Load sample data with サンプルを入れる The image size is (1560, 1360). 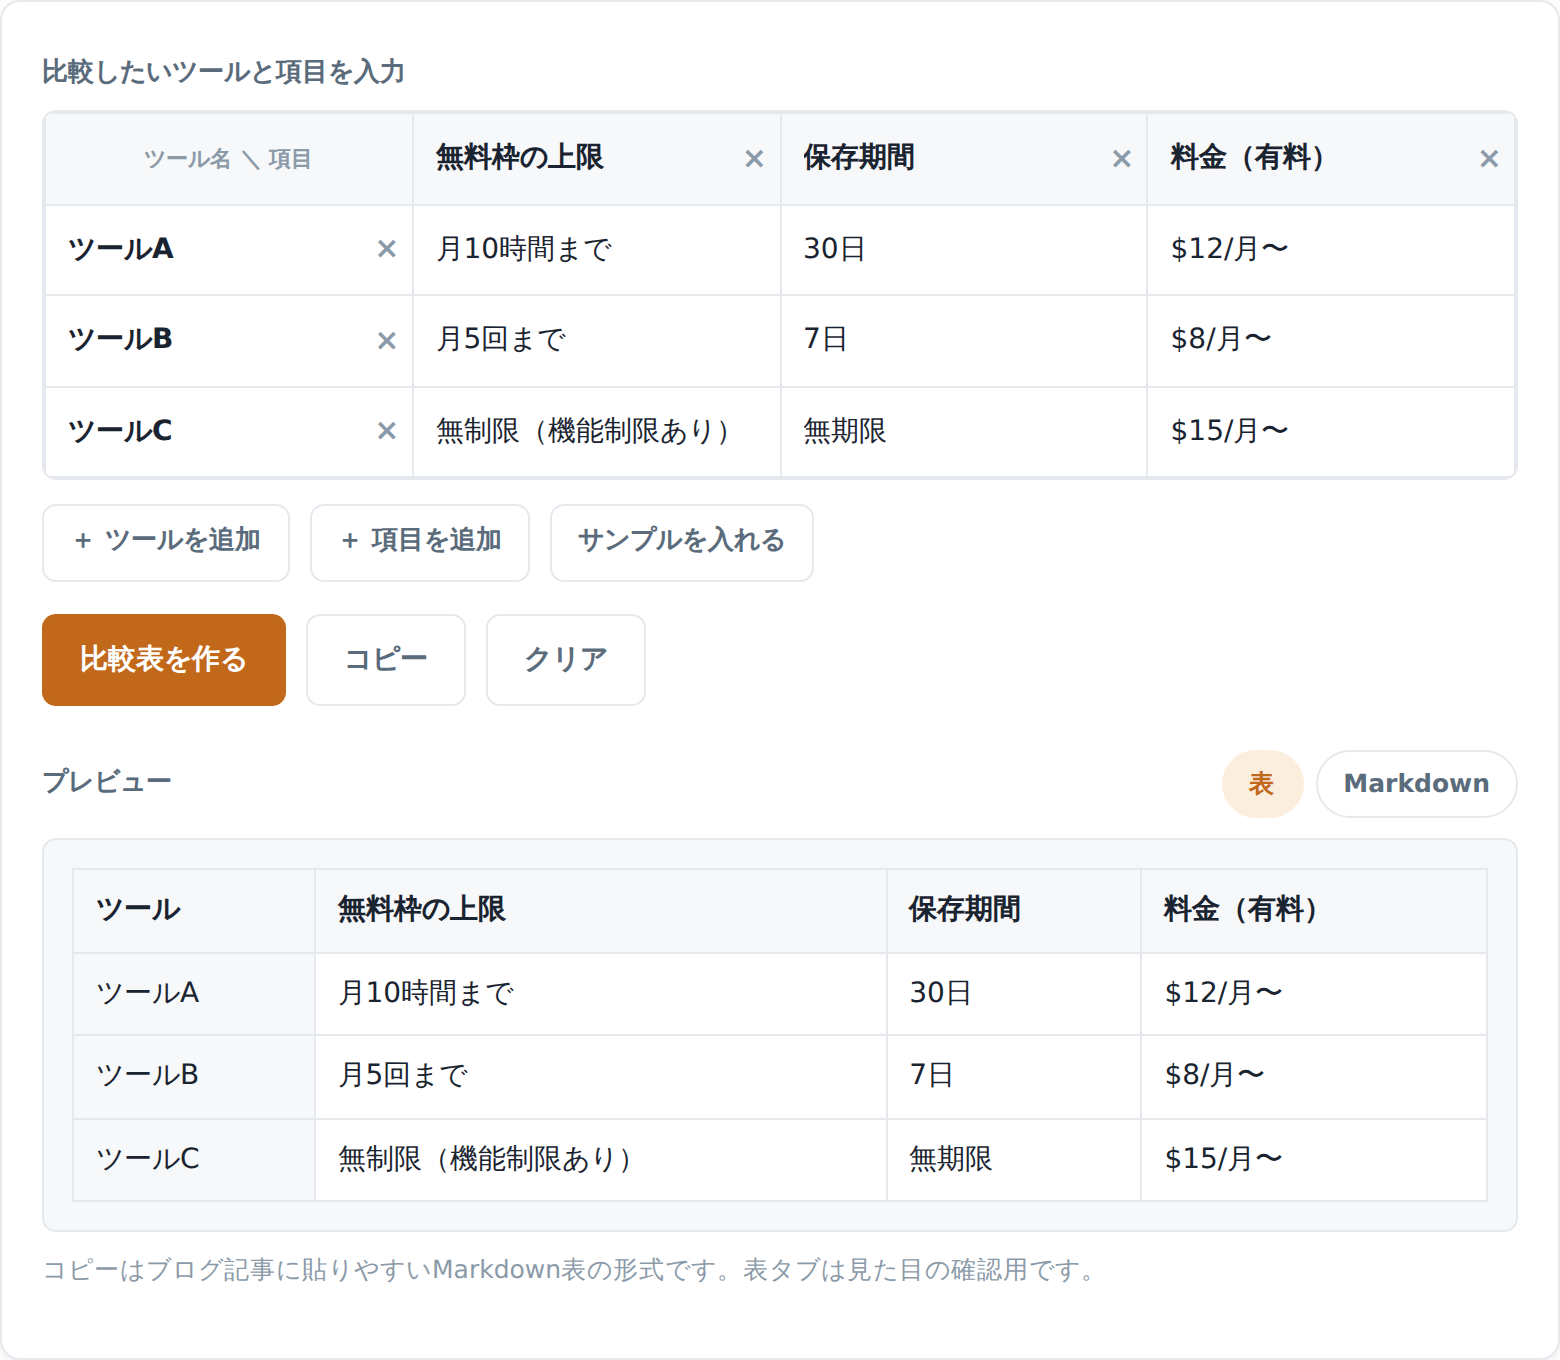[x=682, y=542]
